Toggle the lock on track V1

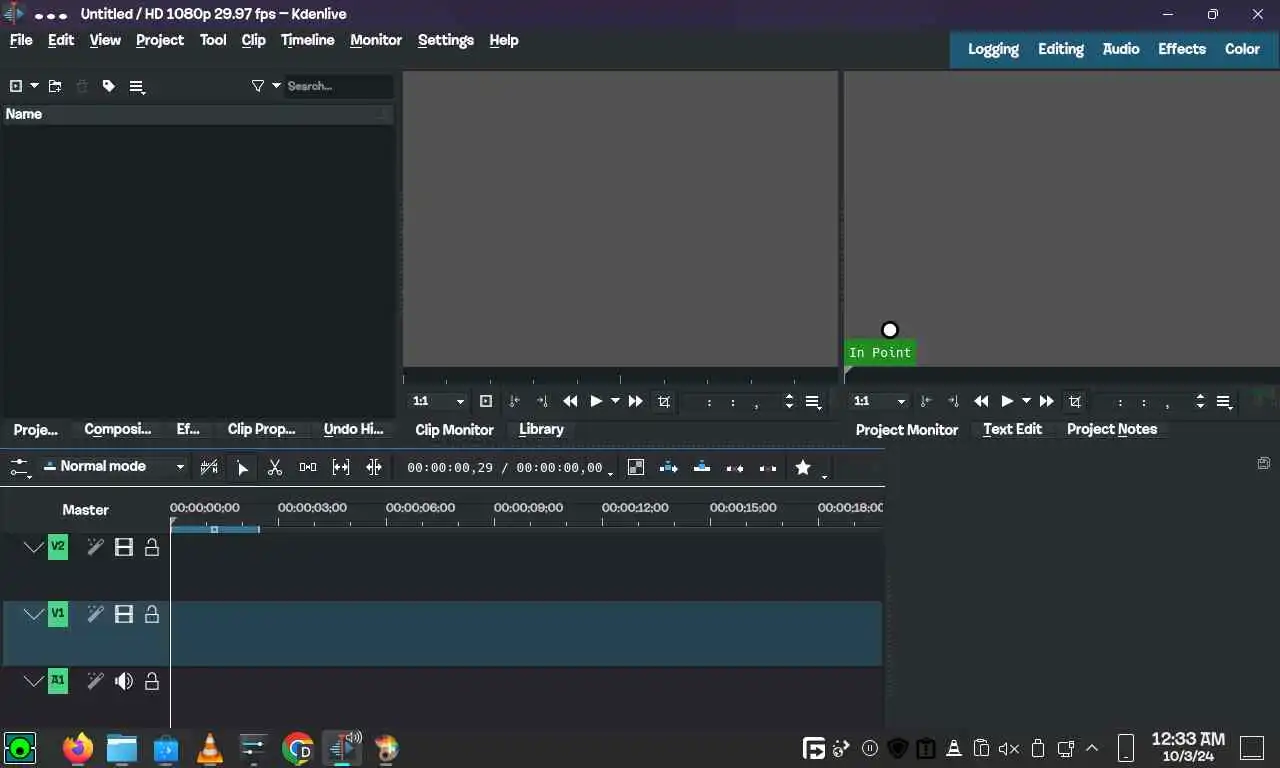pyautogui.click(x=152, y=614)
